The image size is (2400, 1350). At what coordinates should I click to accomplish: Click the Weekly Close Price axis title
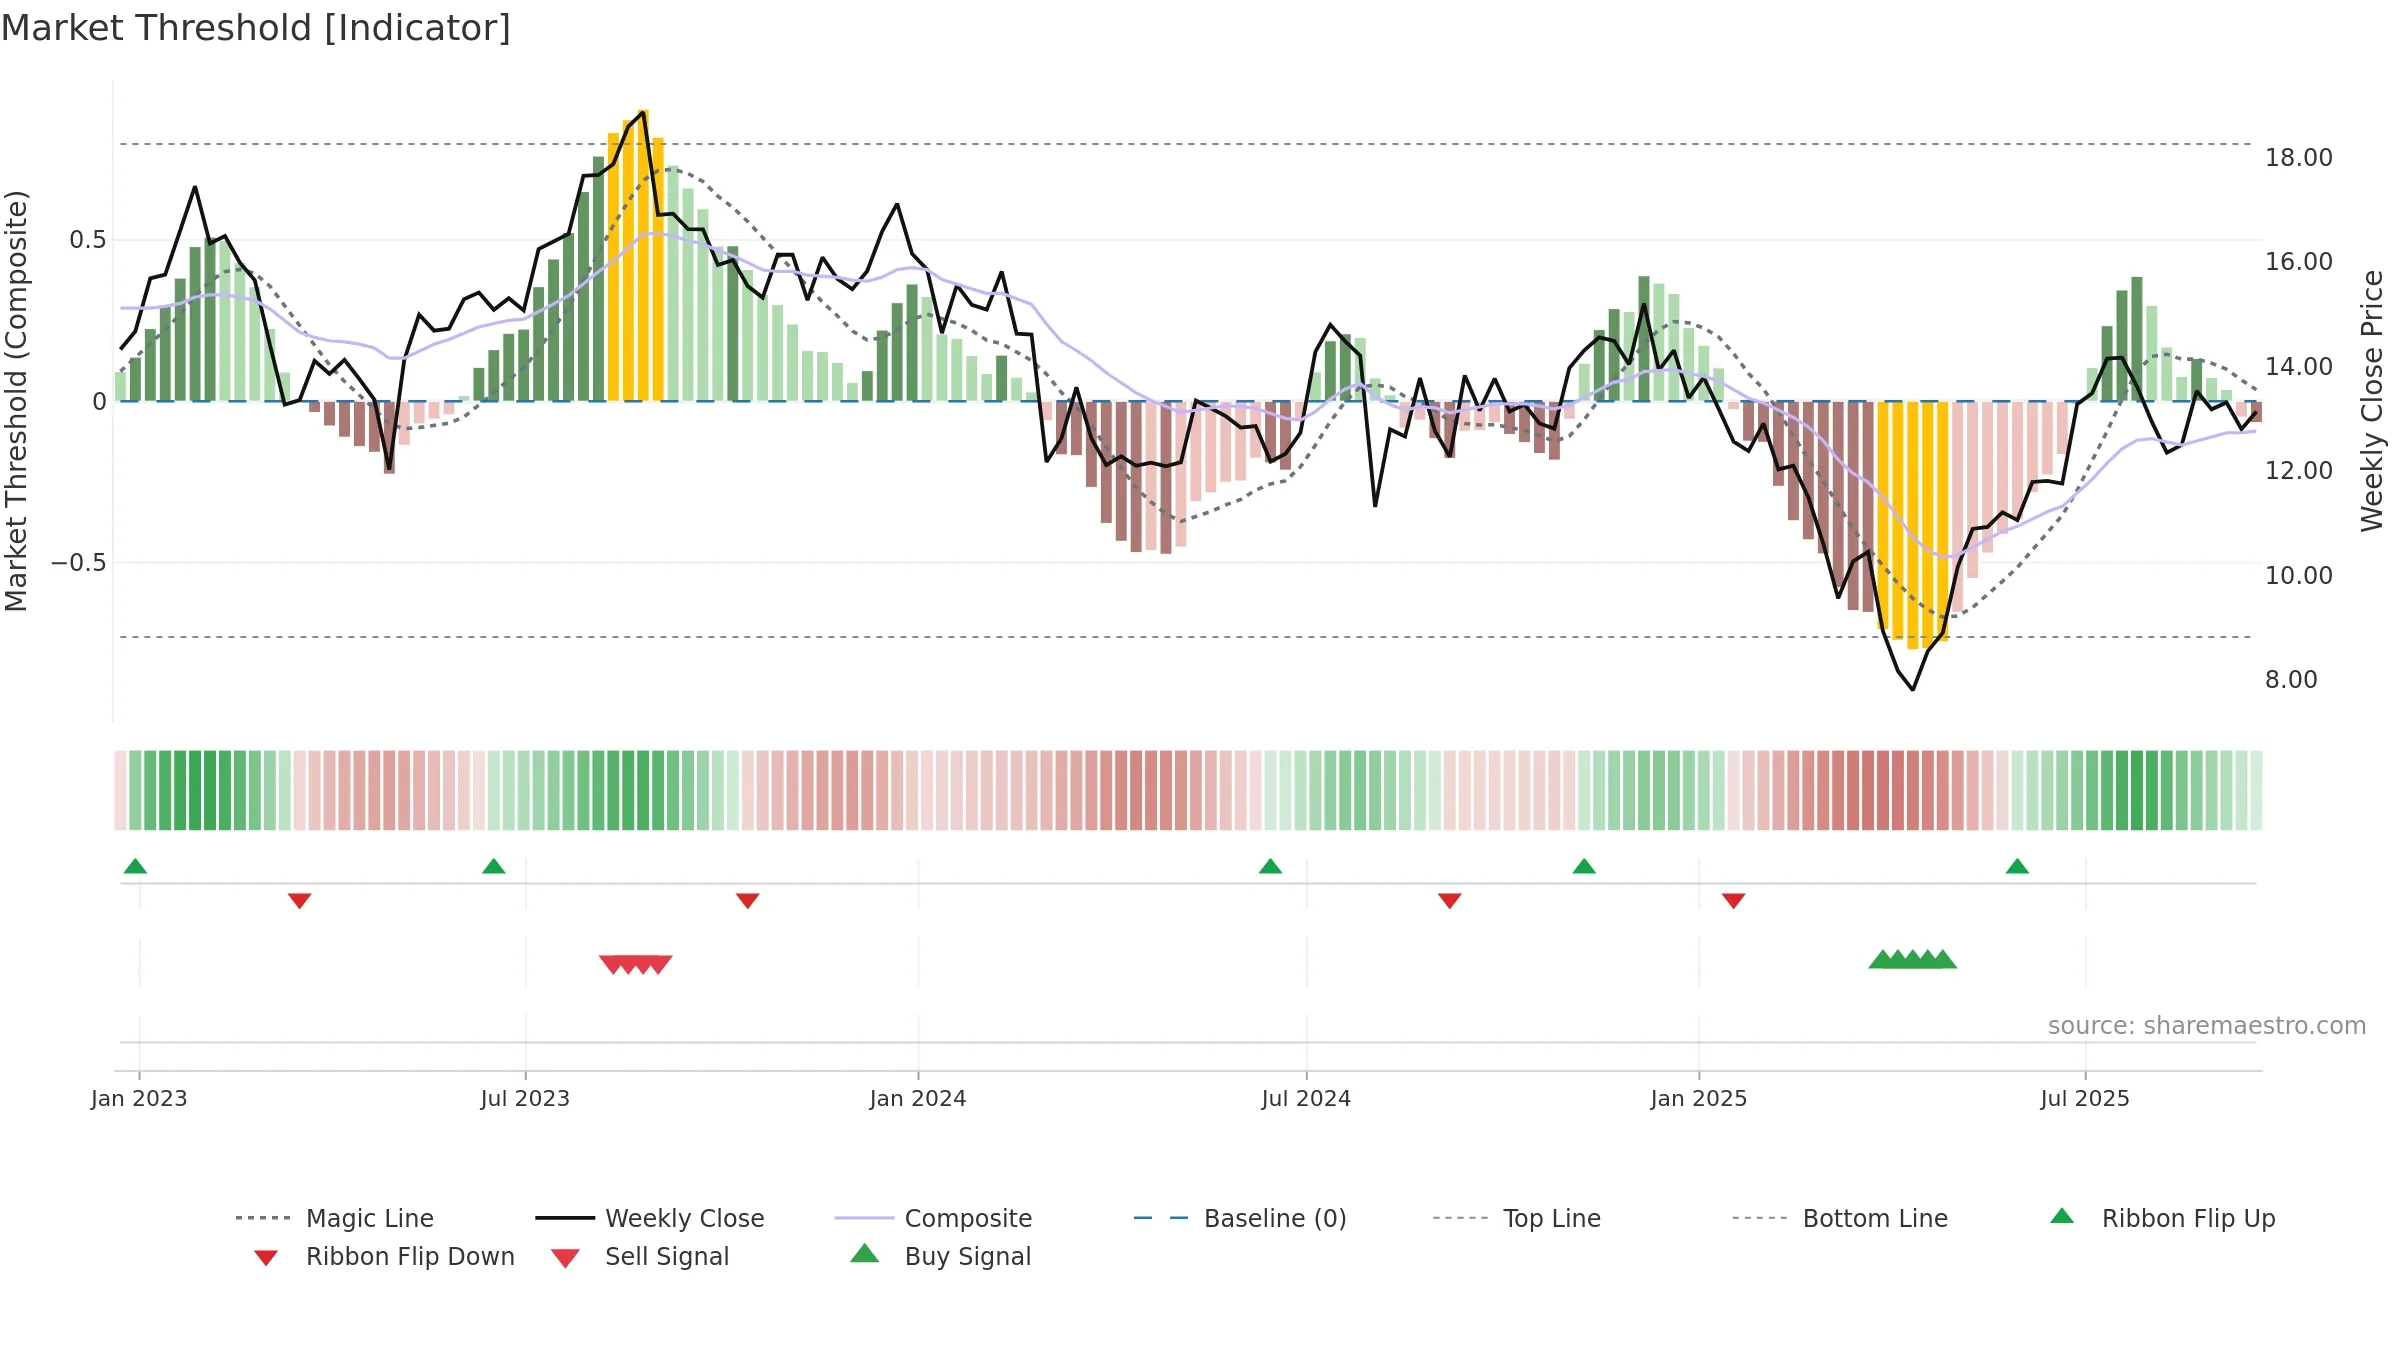(x=2372, y=401)
